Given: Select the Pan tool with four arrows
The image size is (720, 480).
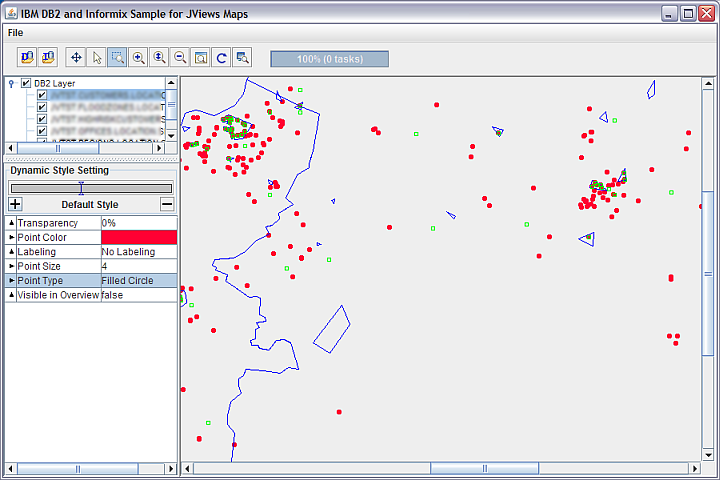Looking at the screenshot, I should [76, 57].
